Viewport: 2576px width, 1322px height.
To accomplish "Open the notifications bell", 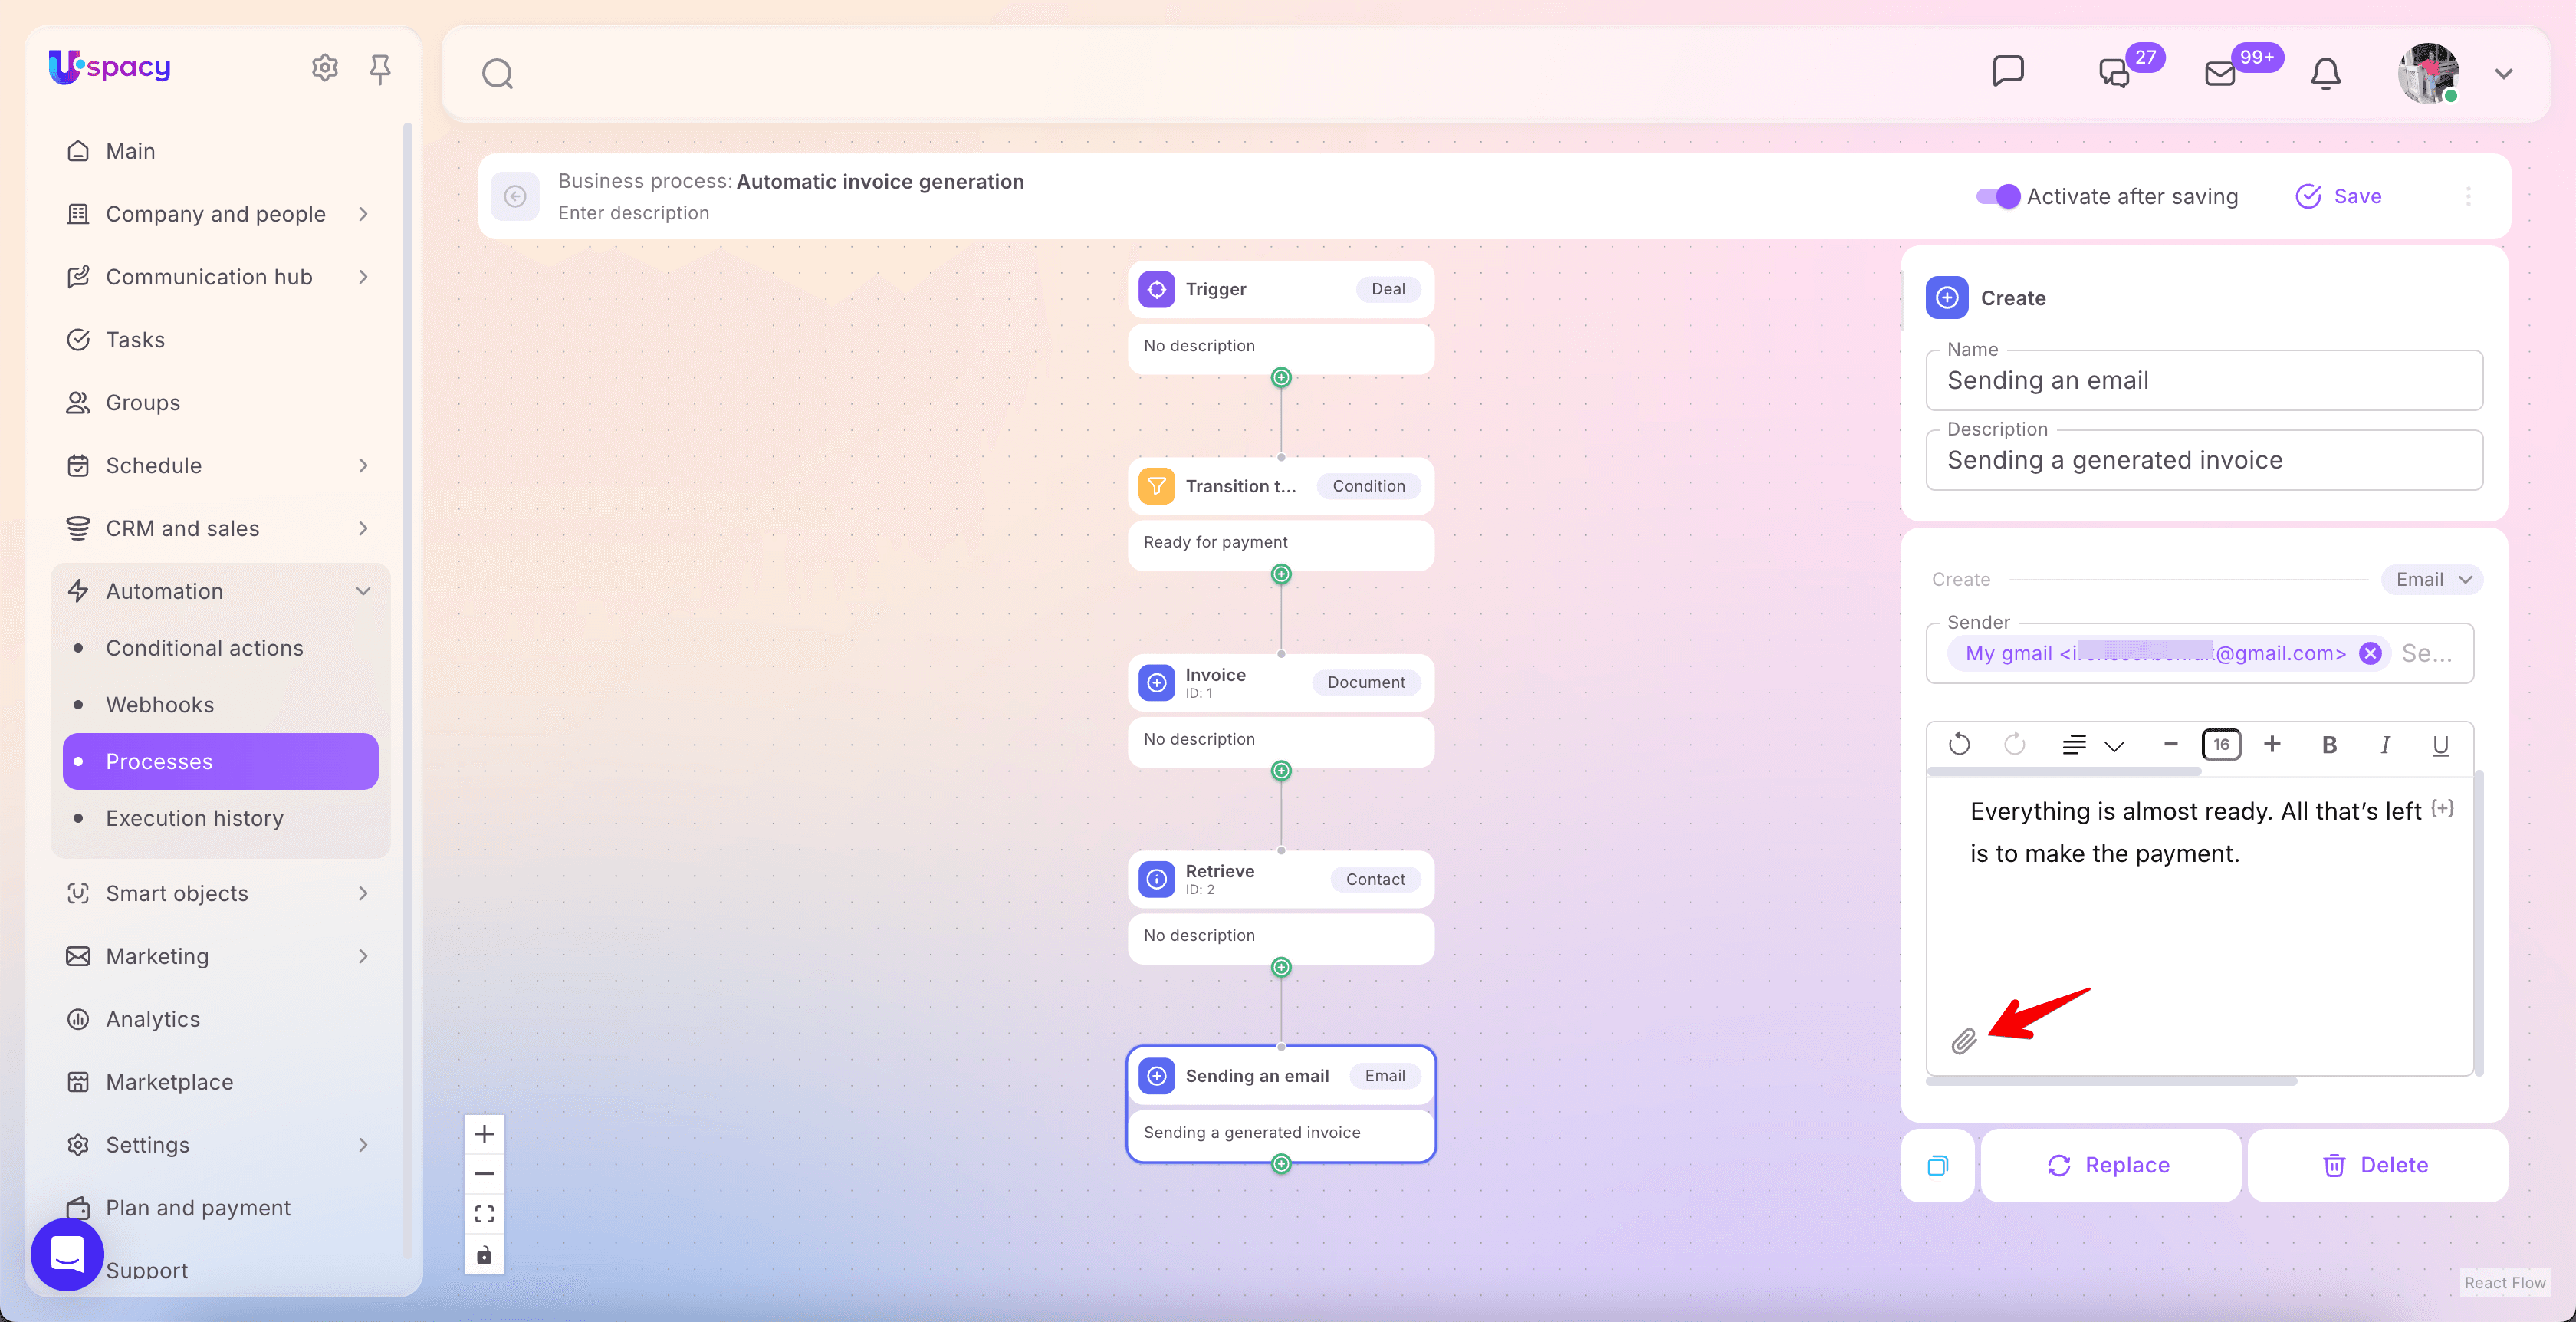I will 2326,74.
